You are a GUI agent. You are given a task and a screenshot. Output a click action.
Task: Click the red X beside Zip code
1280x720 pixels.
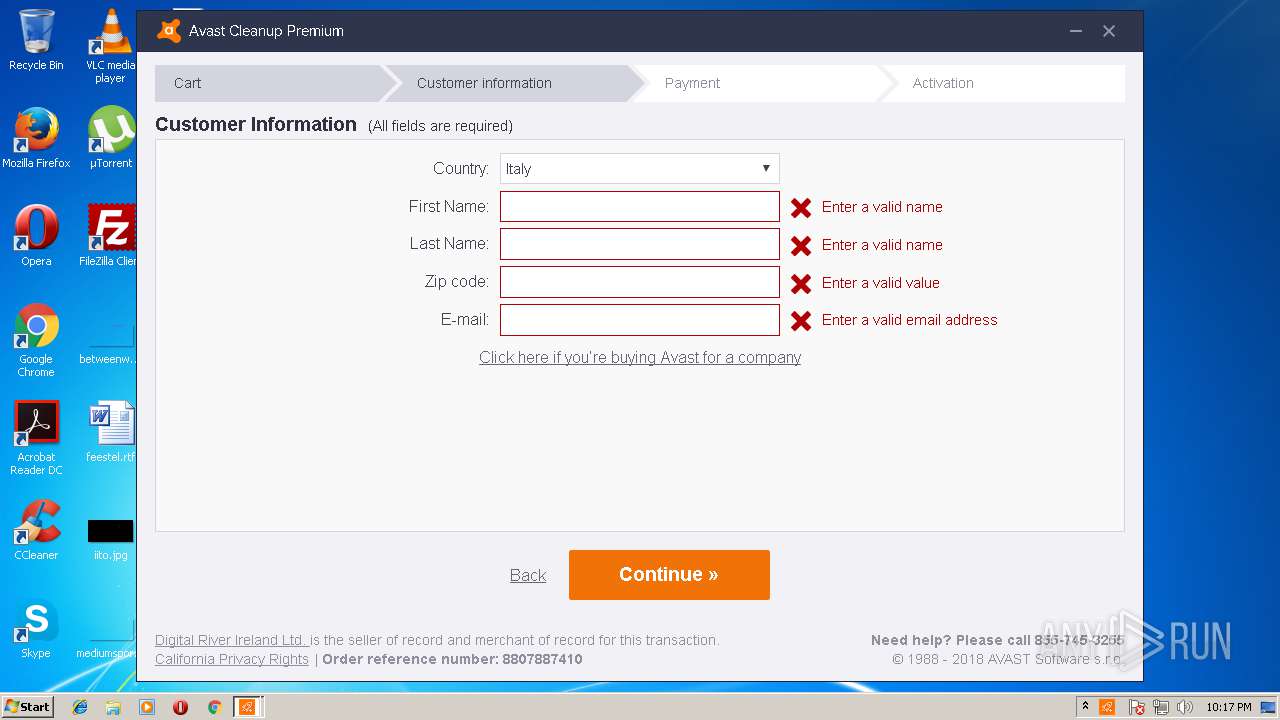click(x=801, y=284)
